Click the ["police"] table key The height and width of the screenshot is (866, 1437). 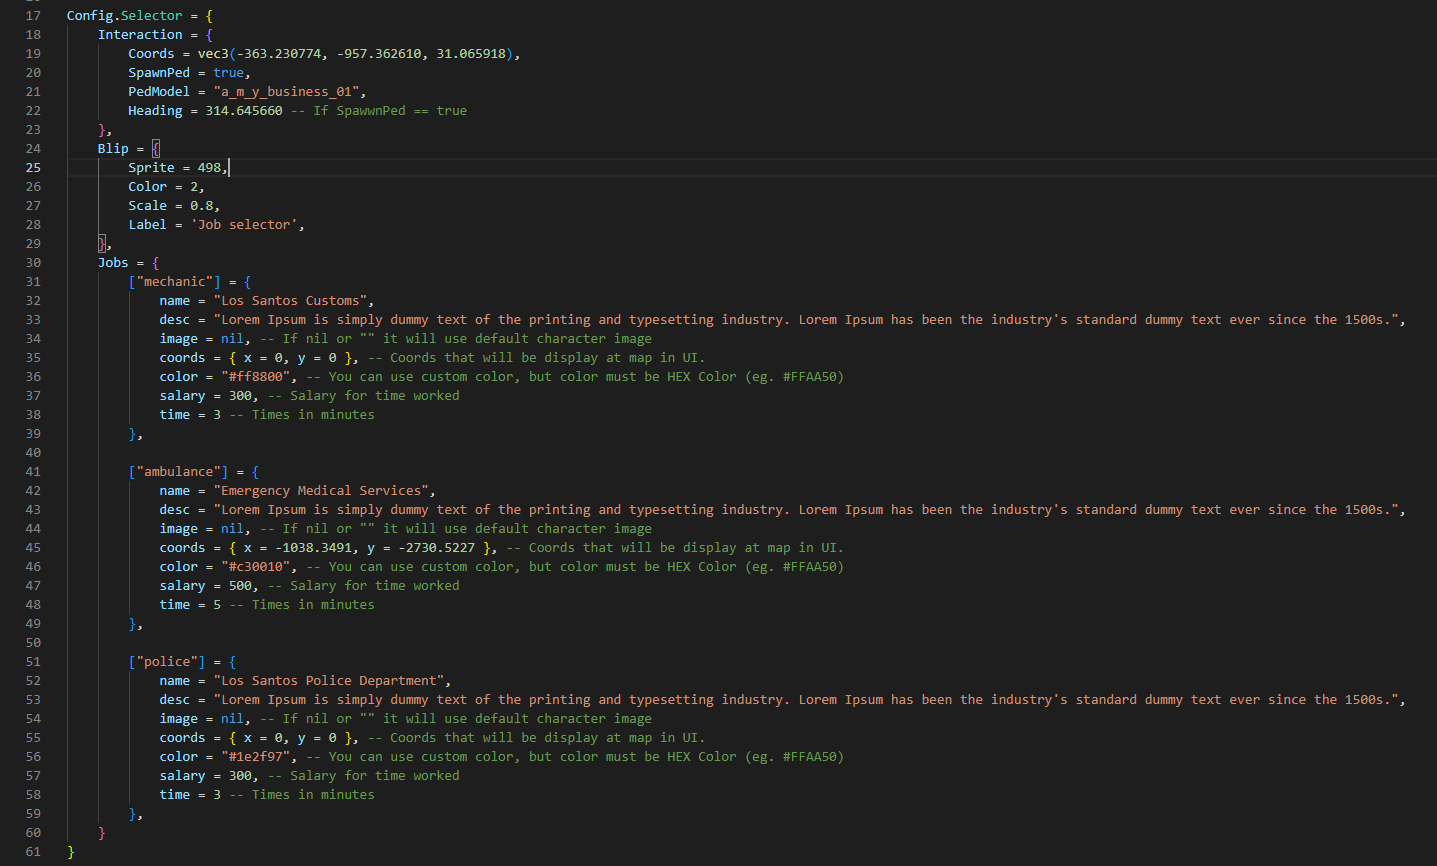click(166, 662)
